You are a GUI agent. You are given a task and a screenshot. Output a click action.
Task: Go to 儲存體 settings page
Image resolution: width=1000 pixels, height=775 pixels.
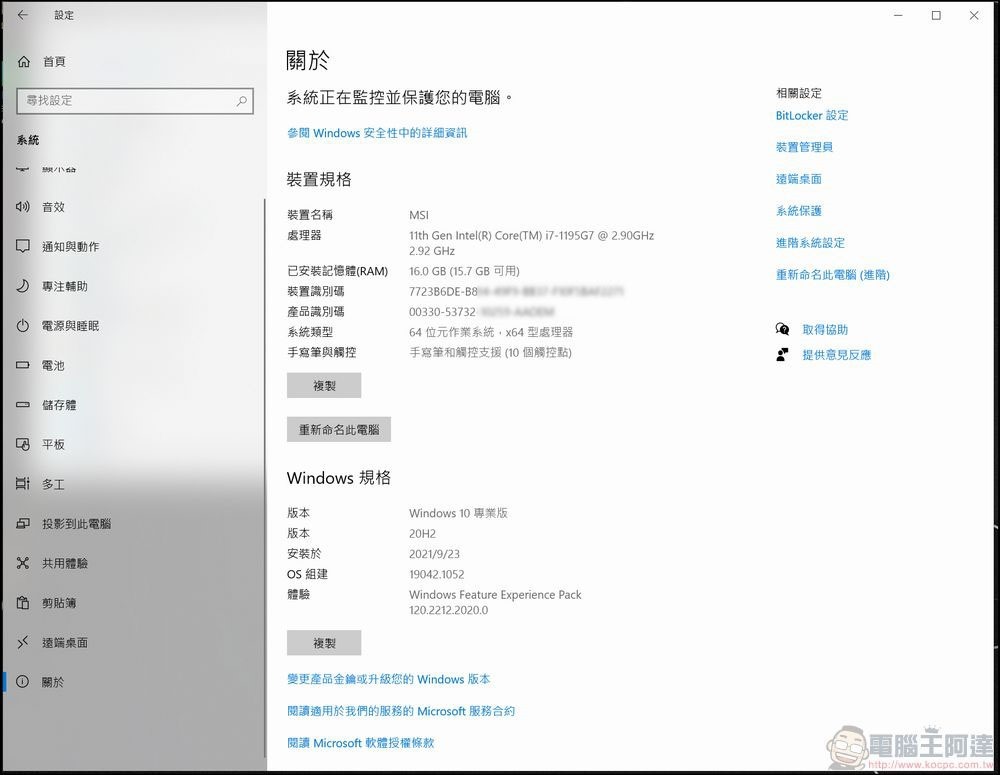pos(133,405)
